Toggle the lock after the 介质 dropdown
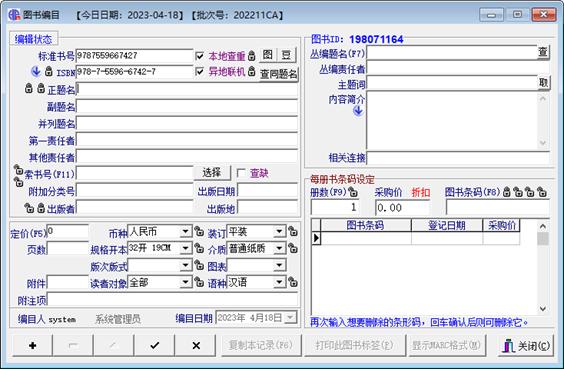 click(293, 248)
